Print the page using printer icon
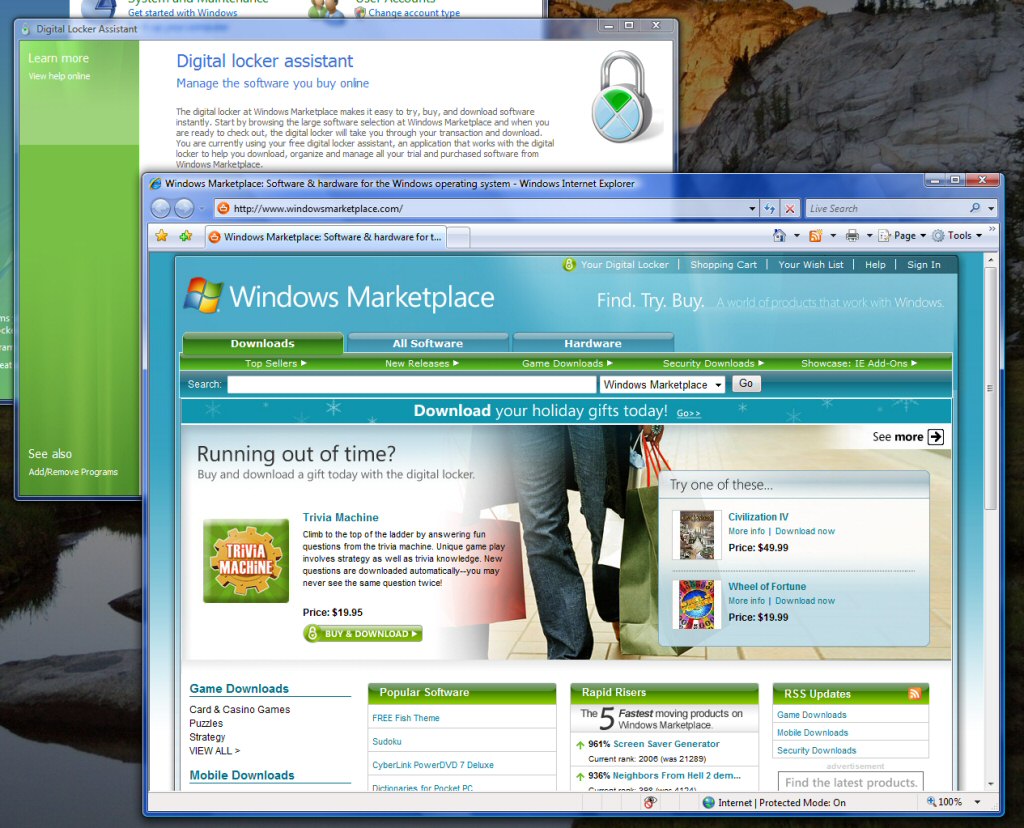The image size is (1024, 828). pyautogui.click(x=852, y=236)
